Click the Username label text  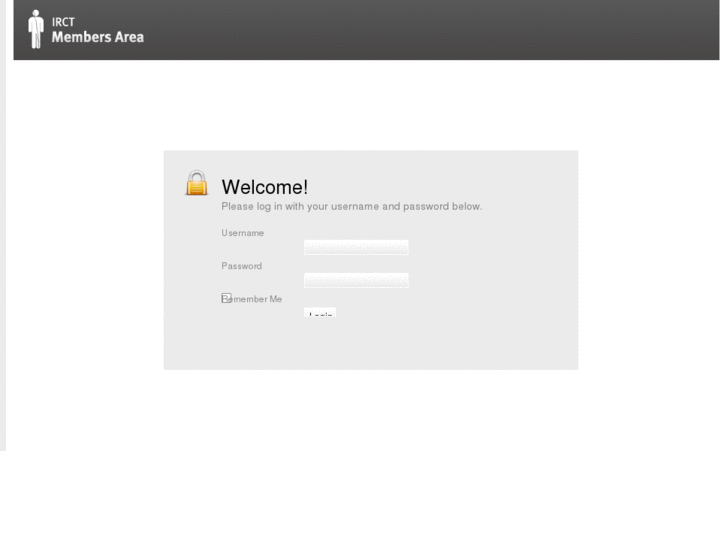click(x=242, y=233)
